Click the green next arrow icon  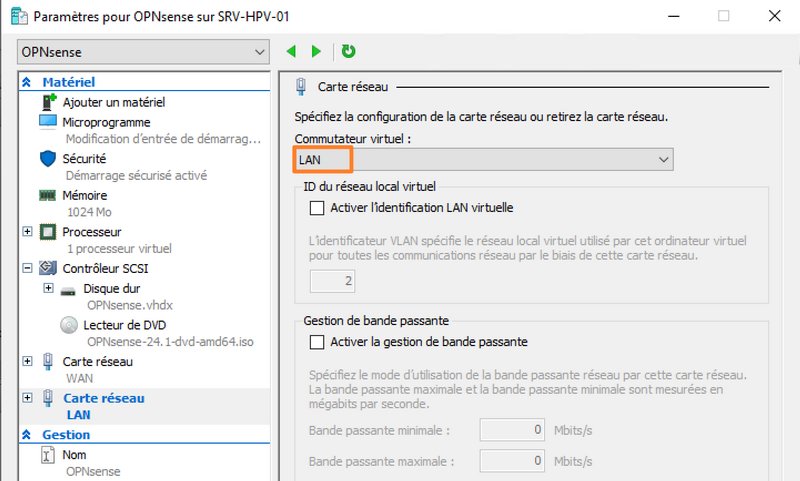click(316, 51)
